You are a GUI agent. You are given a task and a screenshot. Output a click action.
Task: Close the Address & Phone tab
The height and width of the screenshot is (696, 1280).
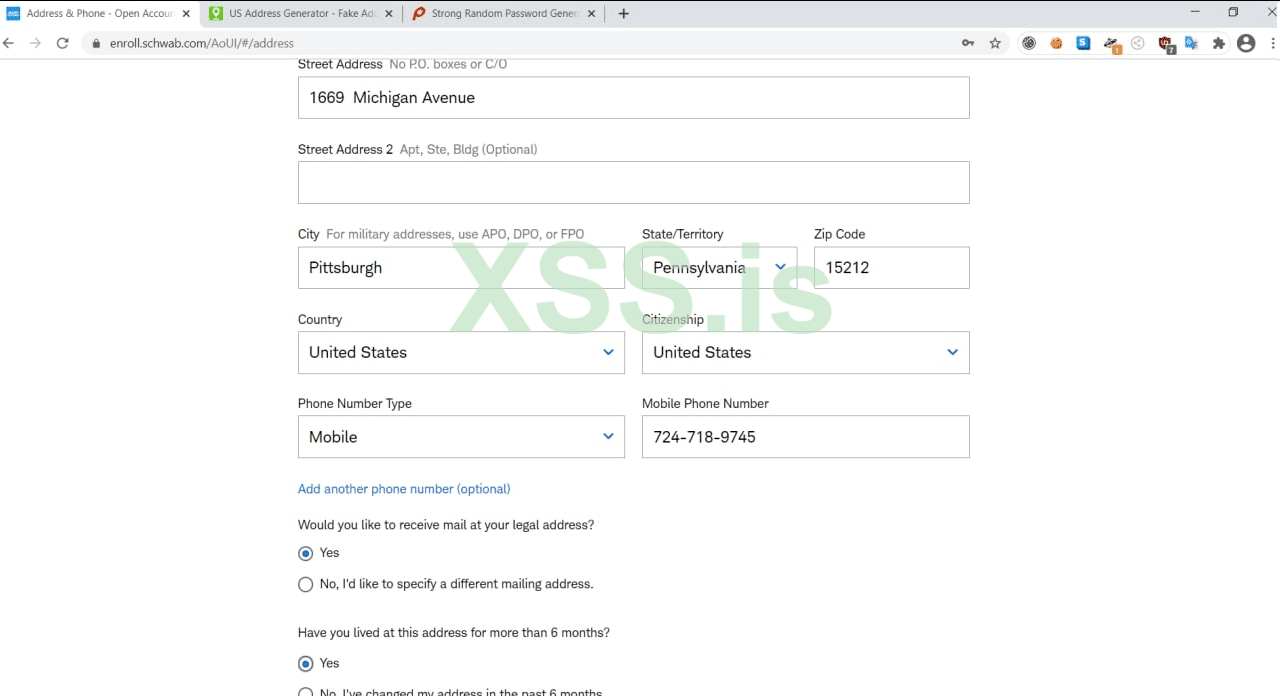186,14
